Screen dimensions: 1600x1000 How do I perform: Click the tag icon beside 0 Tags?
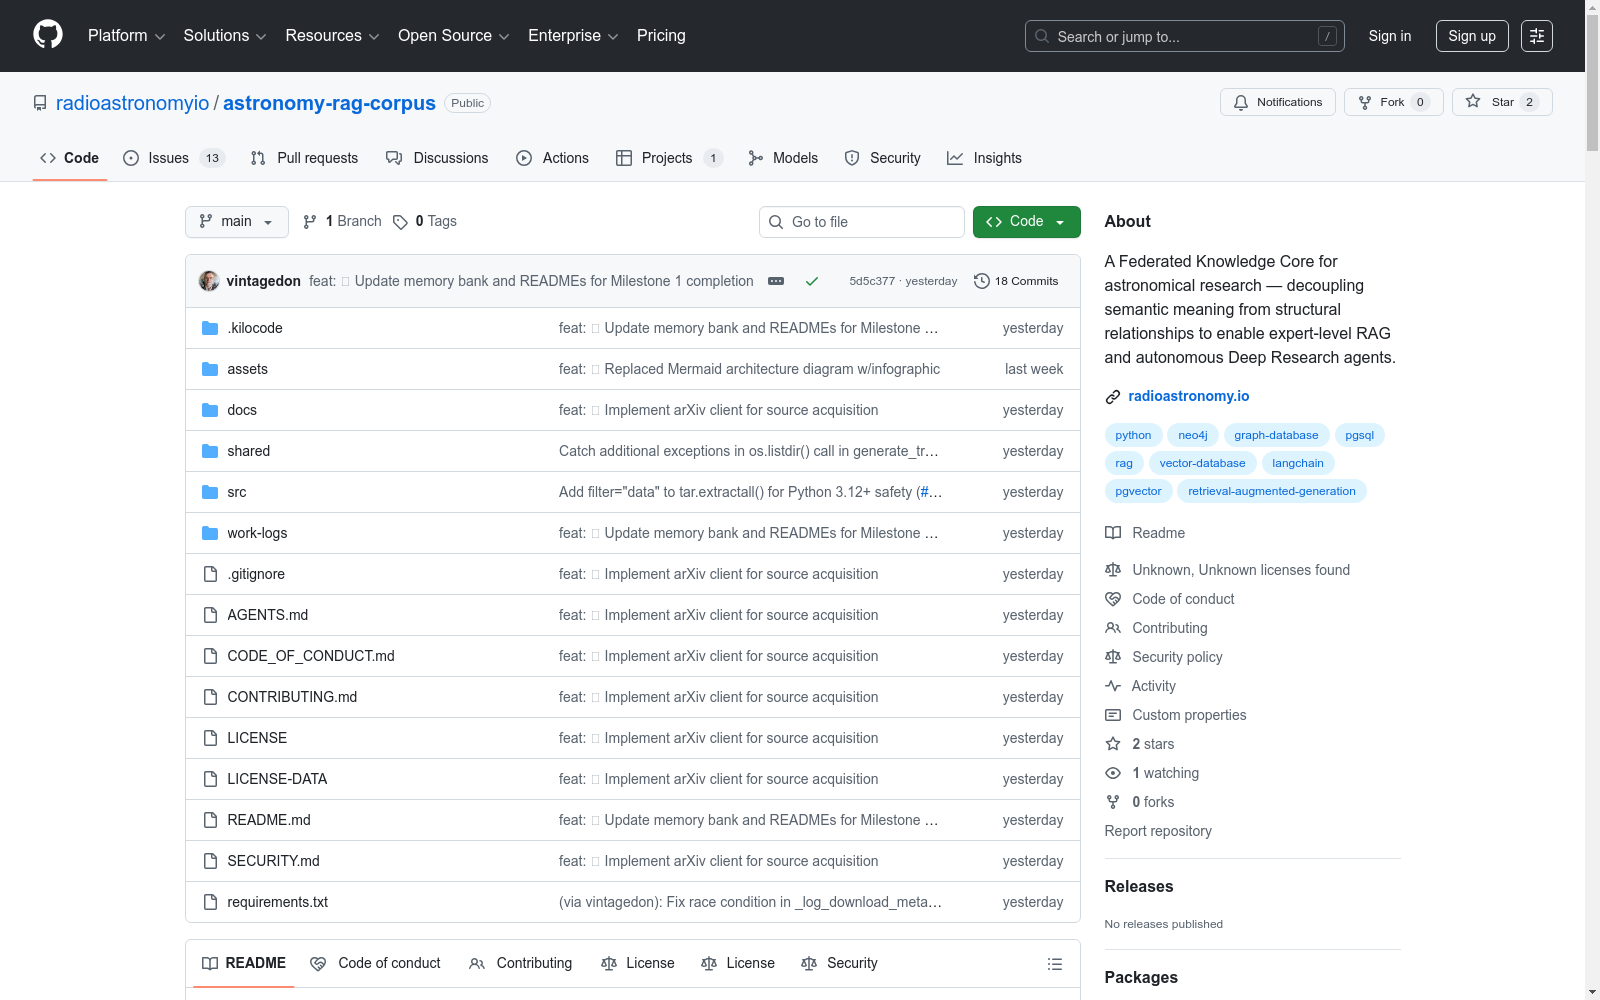click(x=400, y=222)
